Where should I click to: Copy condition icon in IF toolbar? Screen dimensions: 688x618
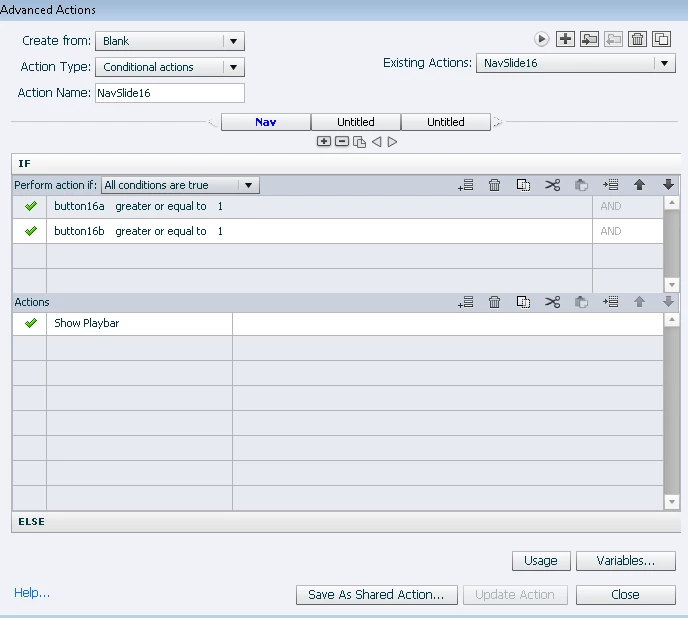click(523, 185)
